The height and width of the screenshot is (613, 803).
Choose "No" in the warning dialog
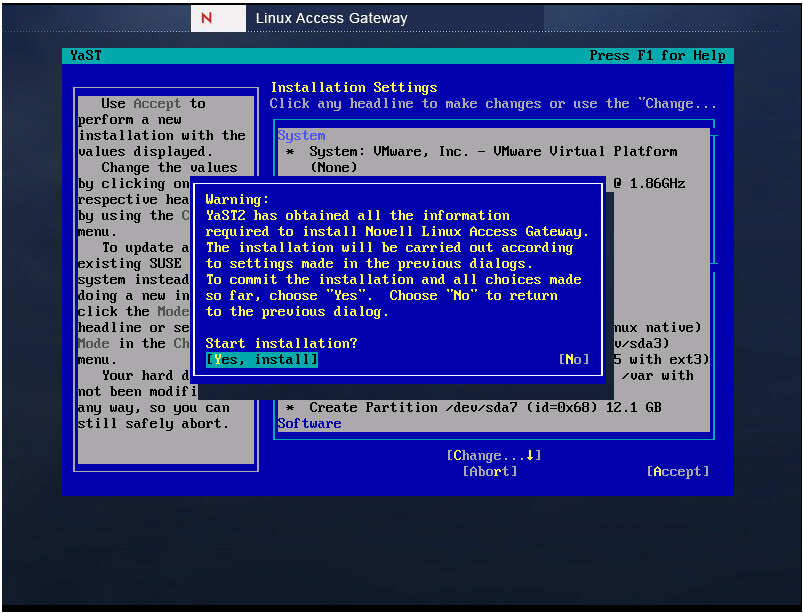[574, 360]
